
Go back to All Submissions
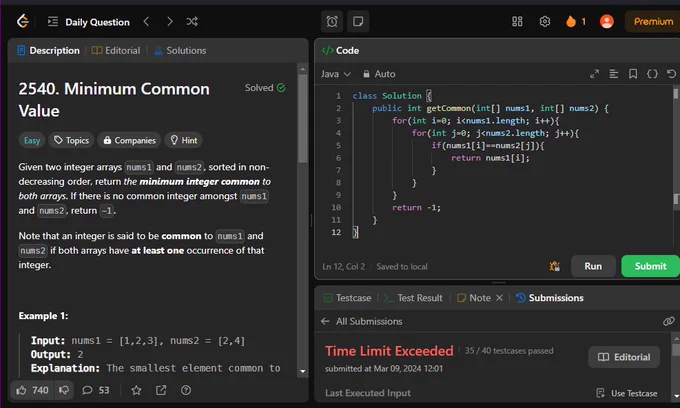pos(361,321)
